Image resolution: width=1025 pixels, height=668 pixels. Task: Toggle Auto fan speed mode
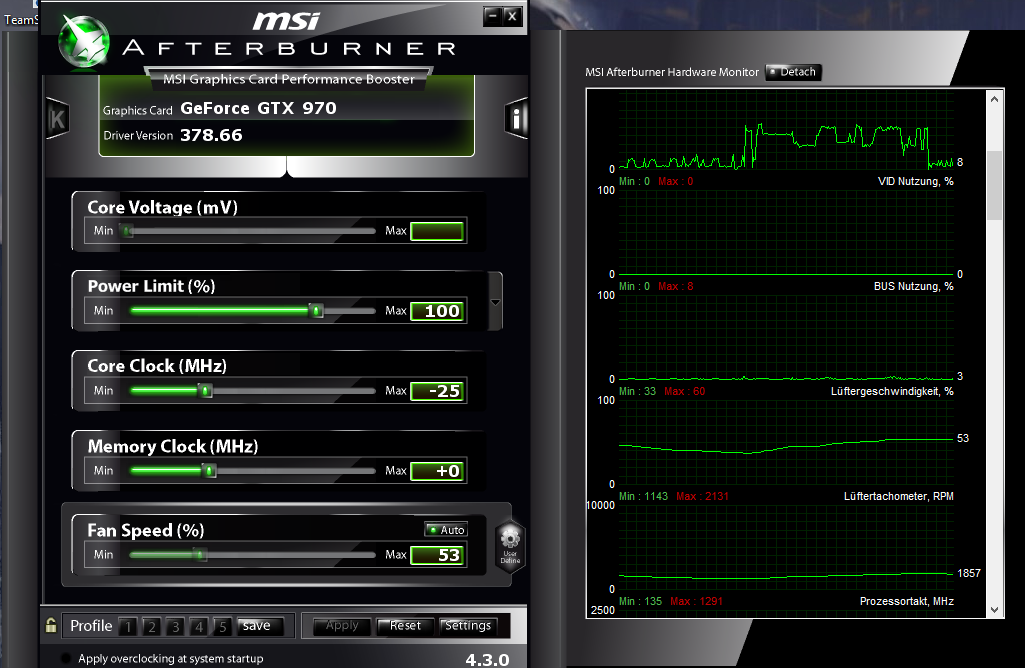pyautogui.click(x=446, y=529)
